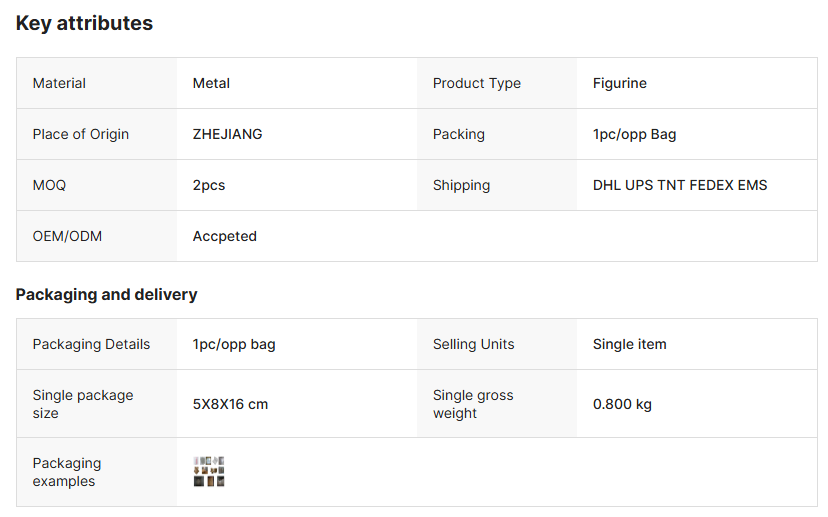
Task: Click the Packaging and delivery heading
Action: click(x=106, y=294)
